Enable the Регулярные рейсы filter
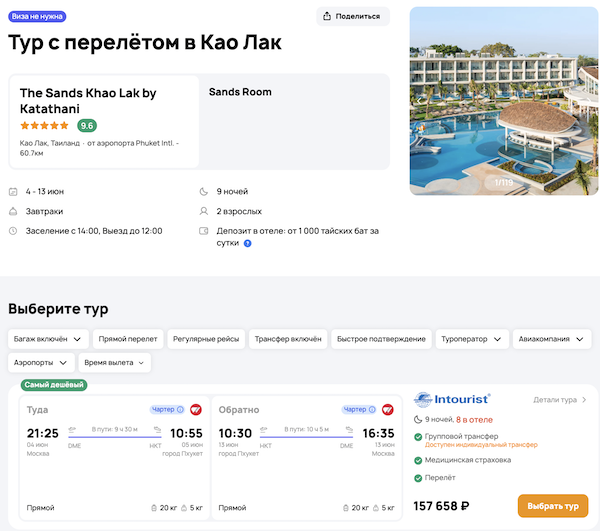This screenshot has width=600, height=531. tap(204, 339)
